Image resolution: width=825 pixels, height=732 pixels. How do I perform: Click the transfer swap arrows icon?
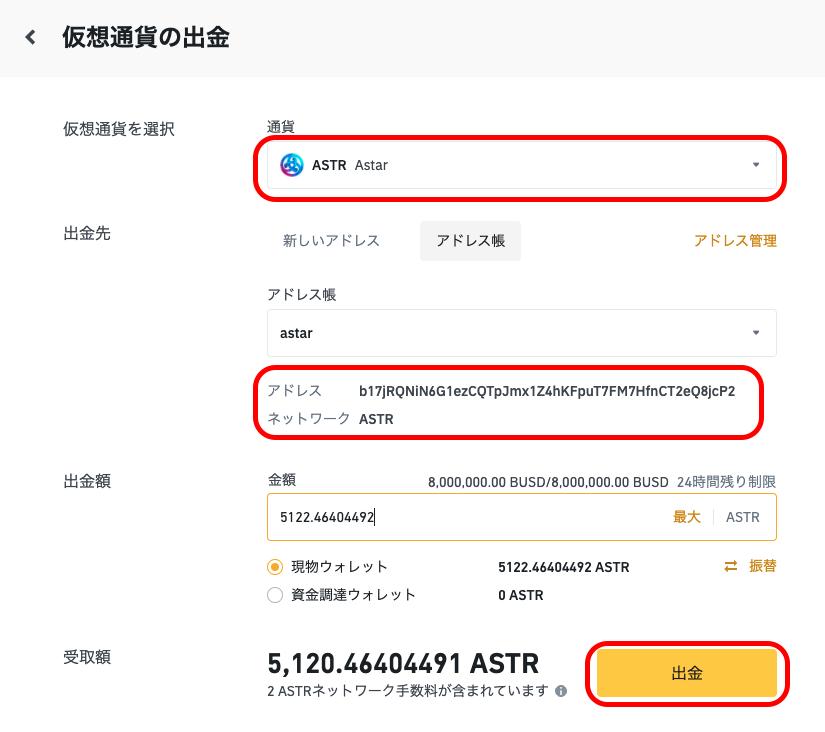(x=731, y=566)
